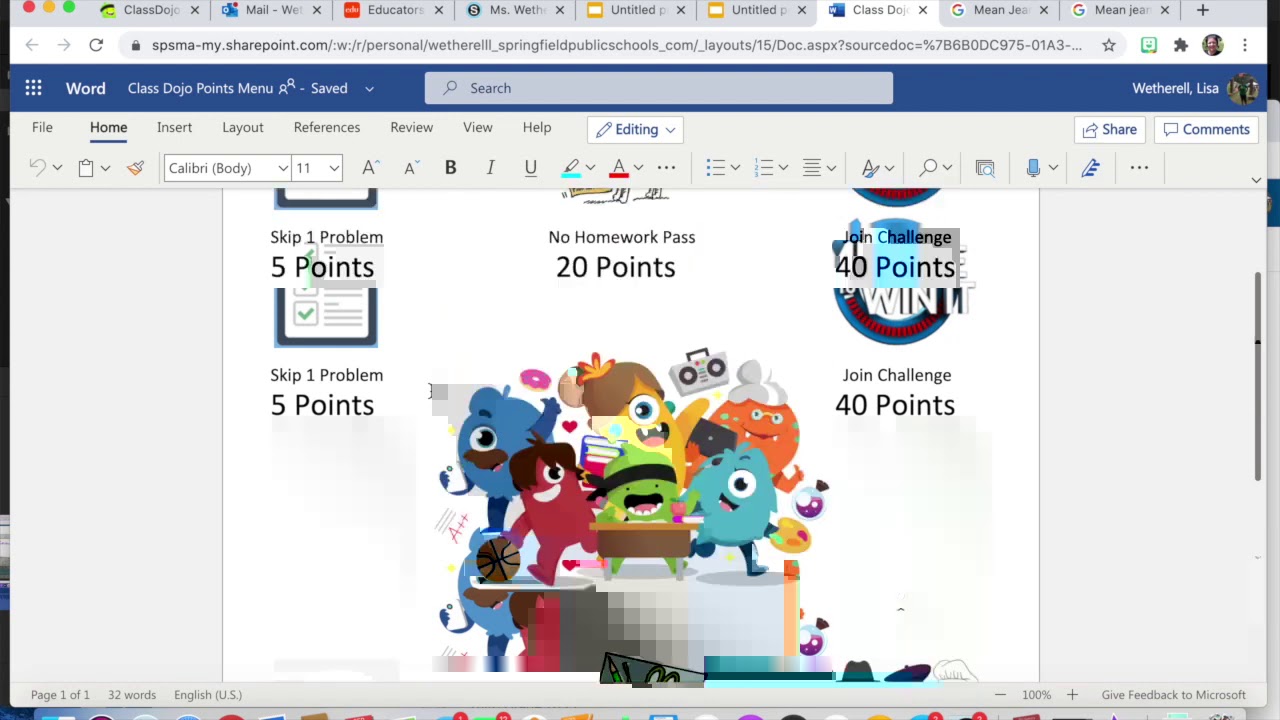Click Grow Font icon
1280x720 pixels.
pyautogui.click(x=370, y=168)
